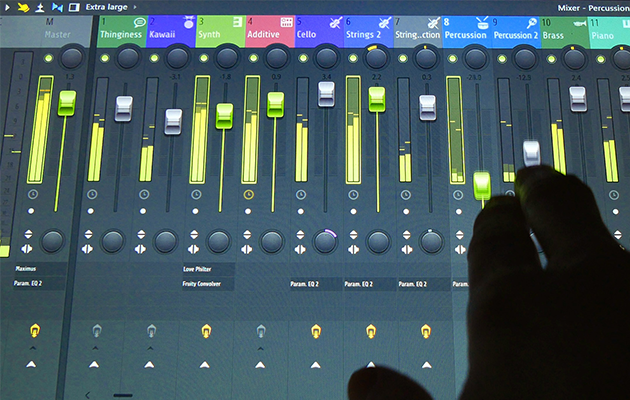Open the Extra large view size dropdown

tap(112, 7)
